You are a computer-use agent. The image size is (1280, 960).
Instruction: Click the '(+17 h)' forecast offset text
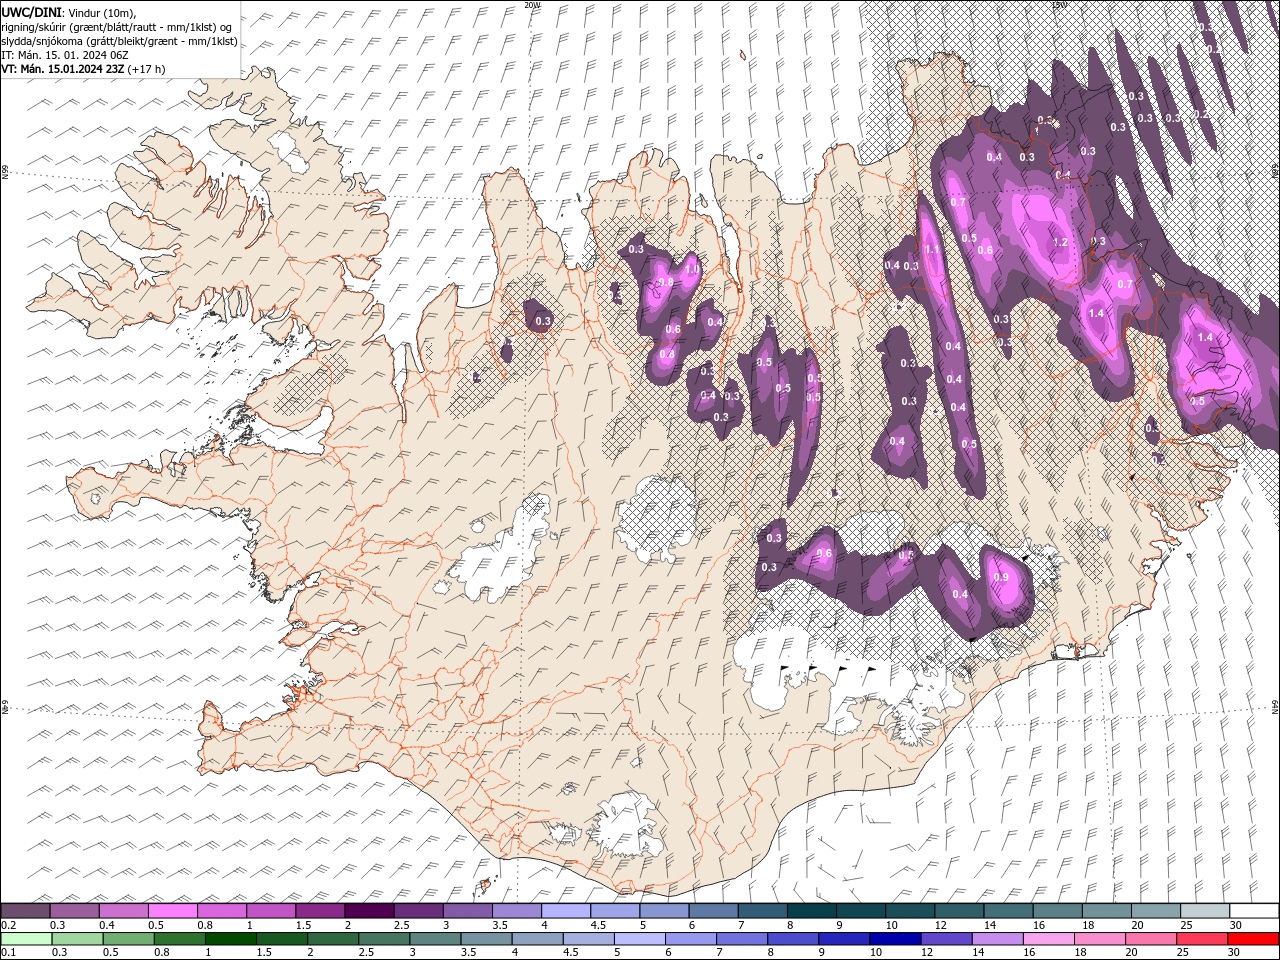[x=147, y=69]
